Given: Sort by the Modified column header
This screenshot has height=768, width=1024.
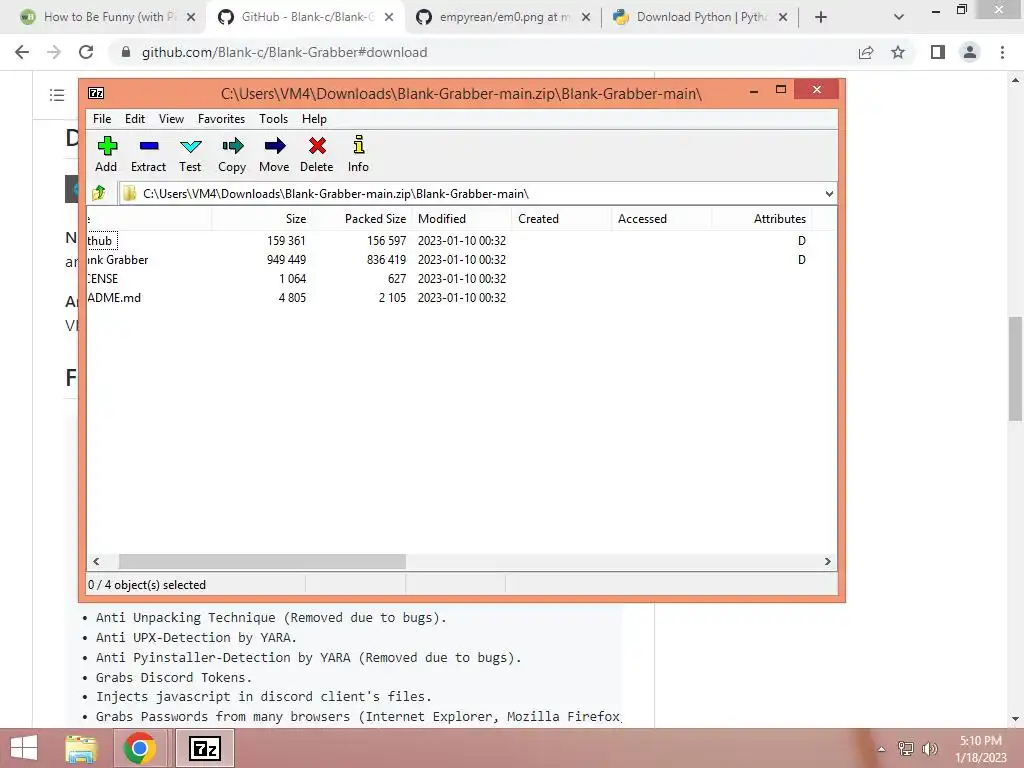Looking at the screenshot, I should pos(462,219).
